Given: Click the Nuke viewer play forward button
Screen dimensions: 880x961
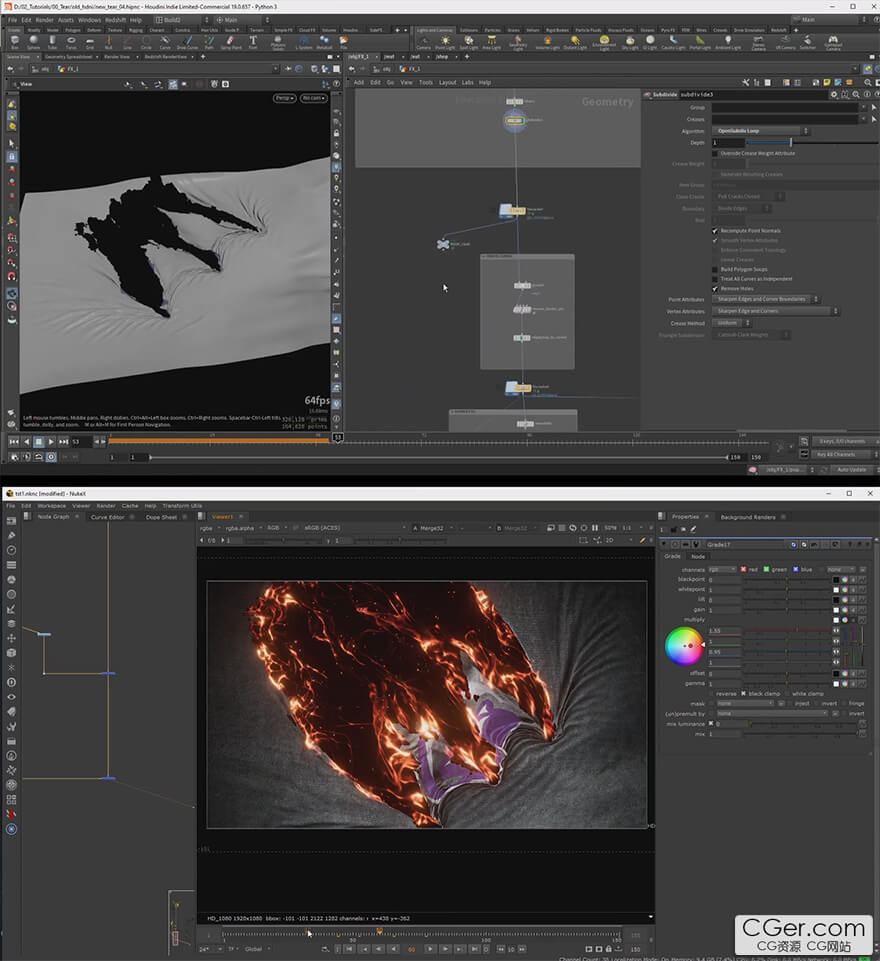Looking at the screenshot, I should [430, 949].
